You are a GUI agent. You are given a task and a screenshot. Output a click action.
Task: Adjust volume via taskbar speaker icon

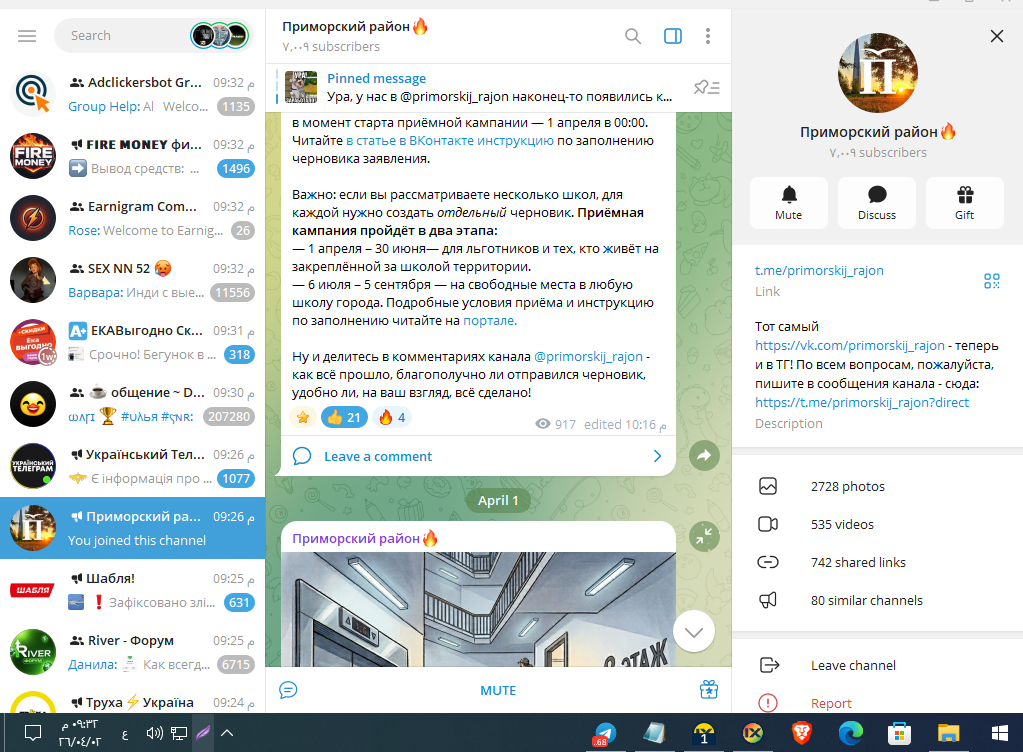[x=154, y=733]
